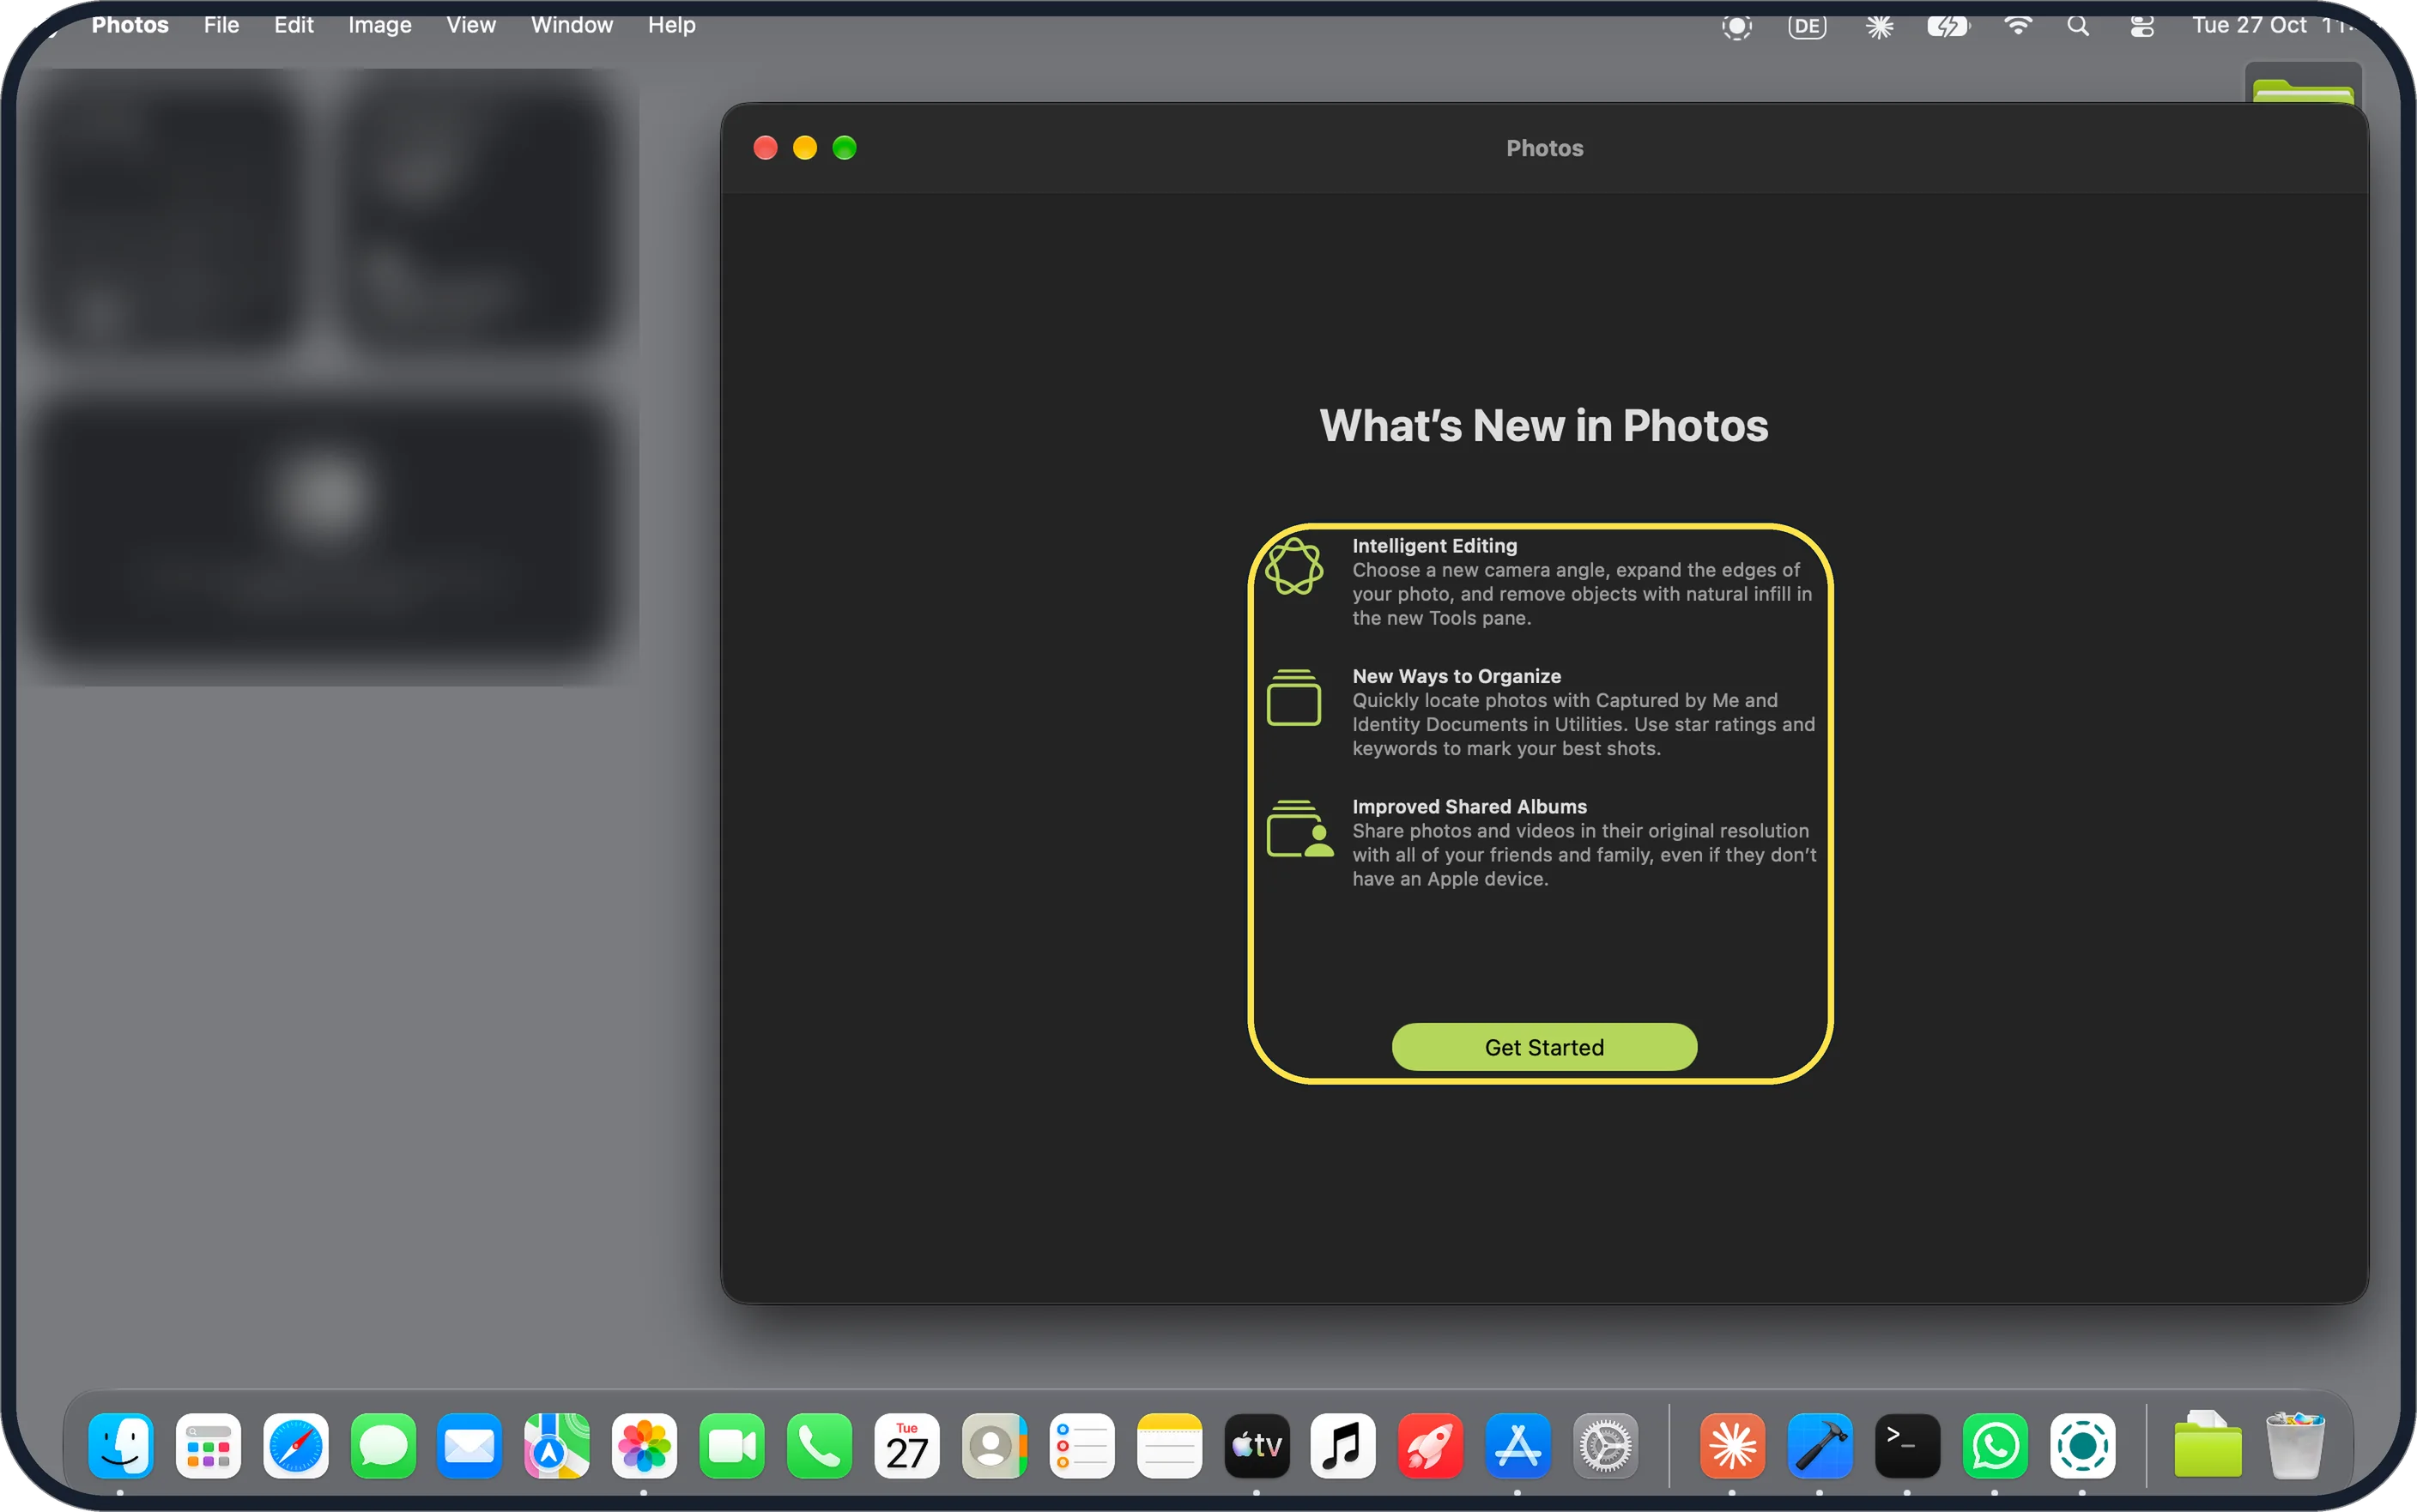The image size is (2417, 1512).
Task: Open the Apple TV app in Dock
Action: (x=1257, y=1446)
